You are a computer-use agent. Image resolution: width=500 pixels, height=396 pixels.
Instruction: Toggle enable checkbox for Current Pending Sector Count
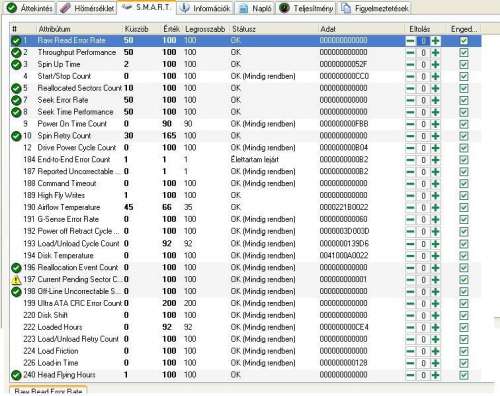[x=464, y=280]
